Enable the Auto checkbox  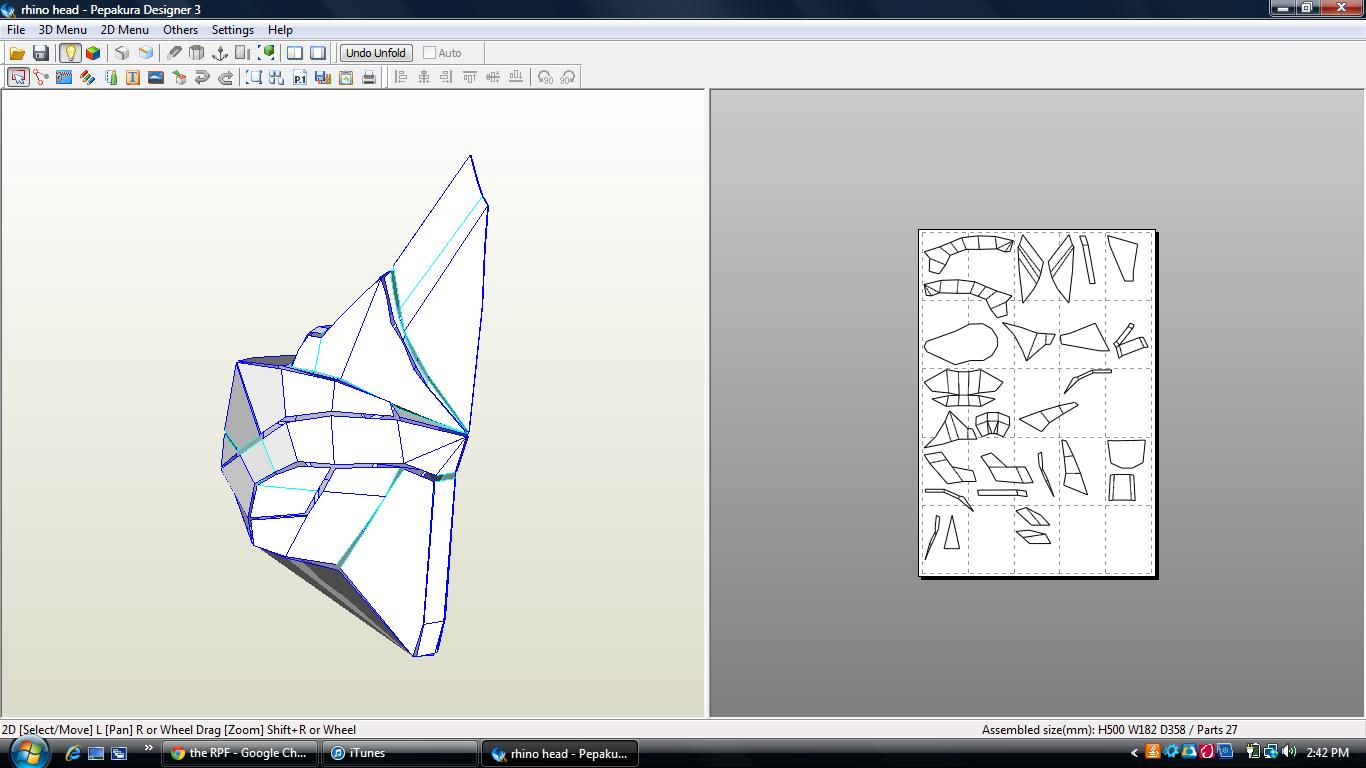430,53
